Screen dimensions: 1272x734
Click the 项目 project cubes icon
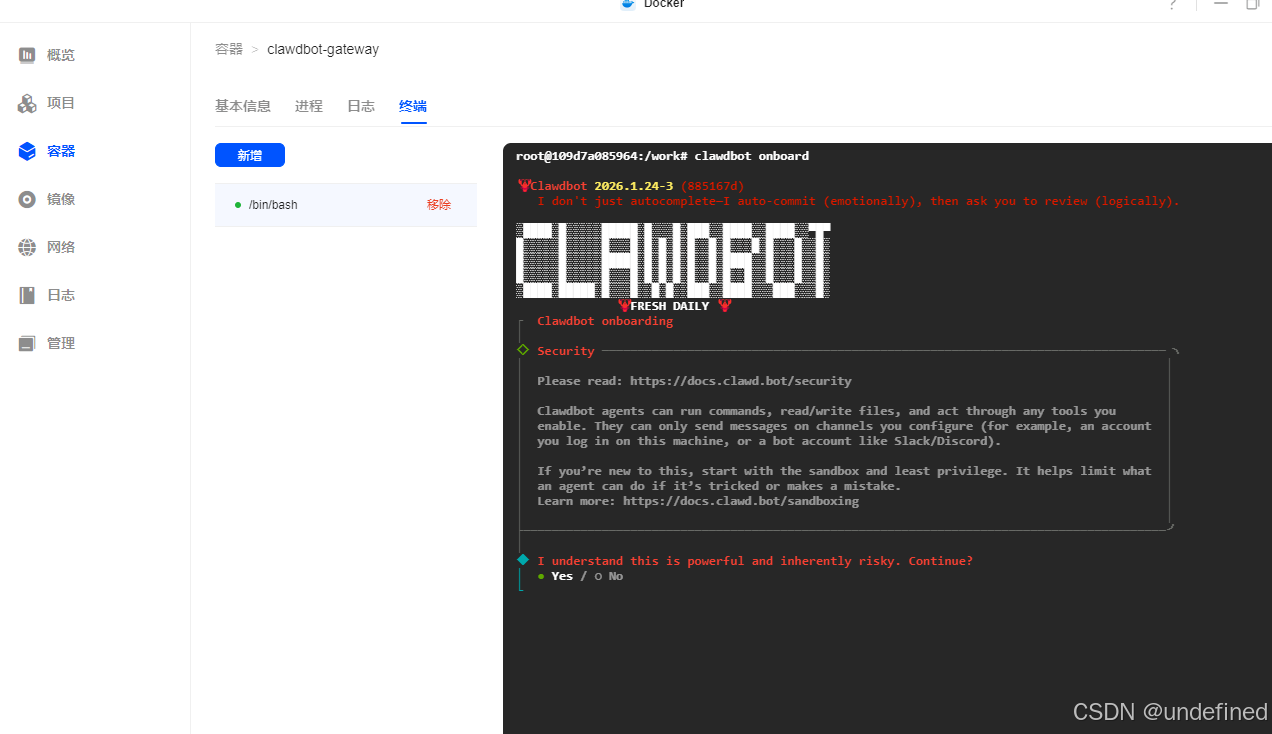tap(27, 103)
